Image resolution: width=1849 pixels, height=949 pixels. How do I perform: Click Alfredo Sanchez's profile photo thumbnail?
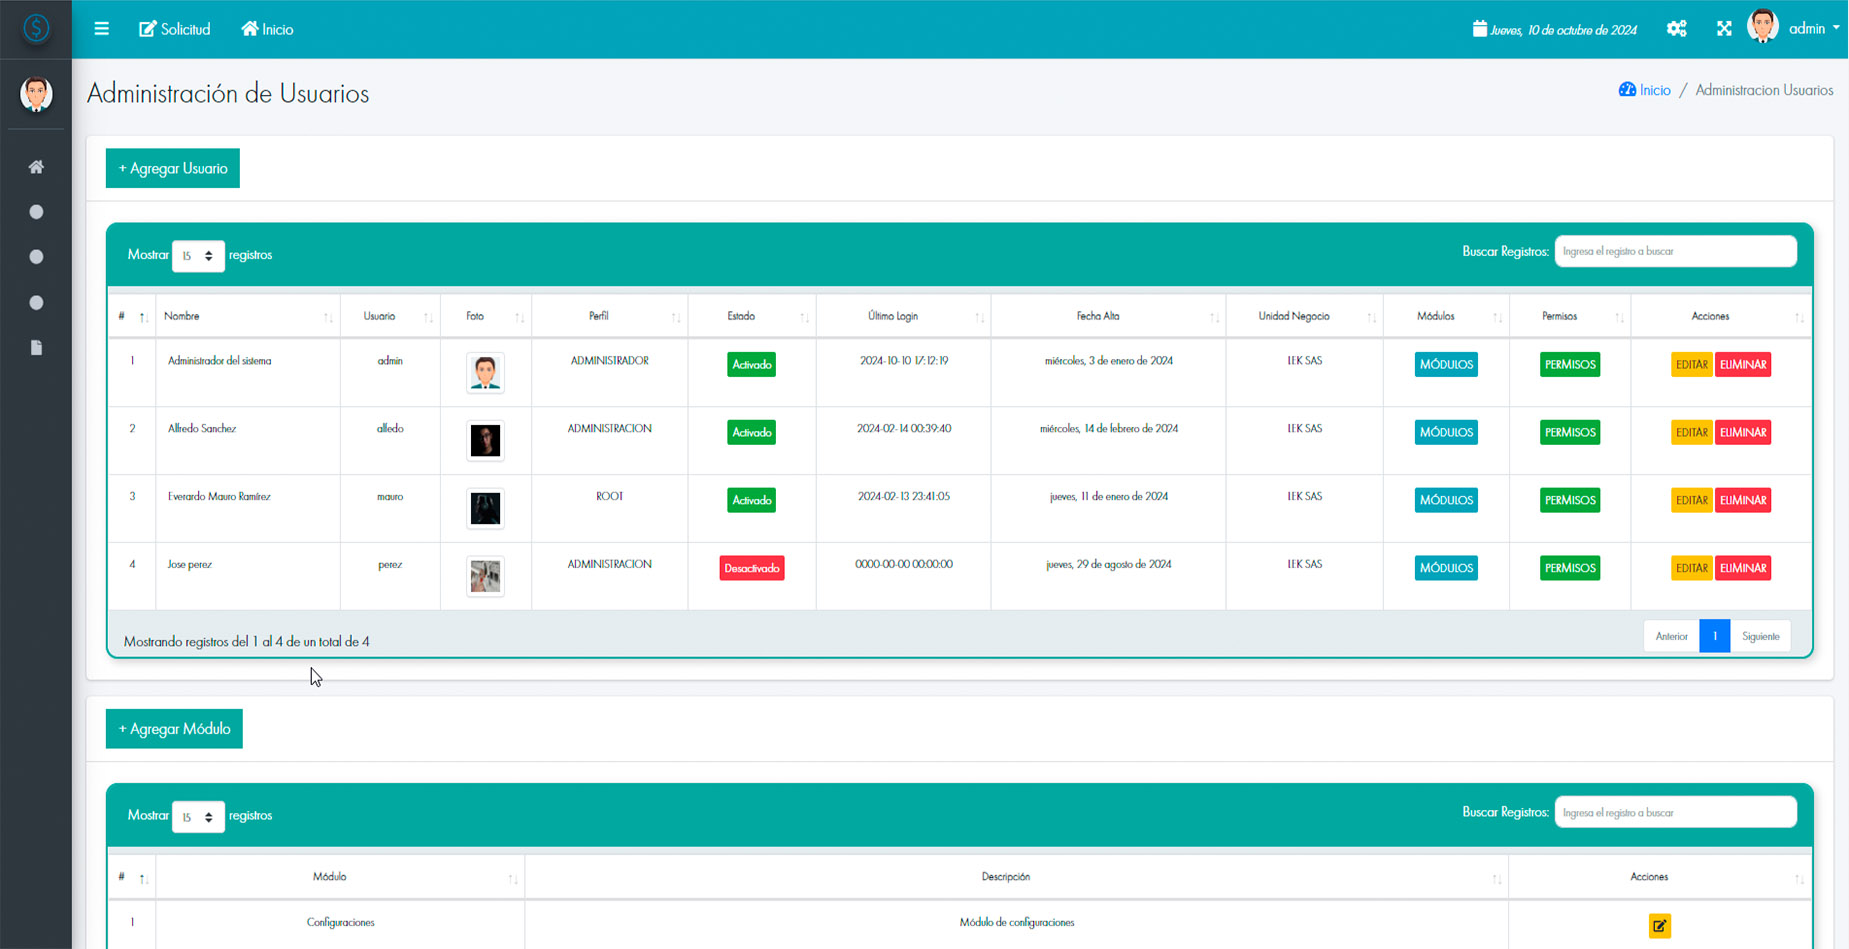tap(485, 440)
